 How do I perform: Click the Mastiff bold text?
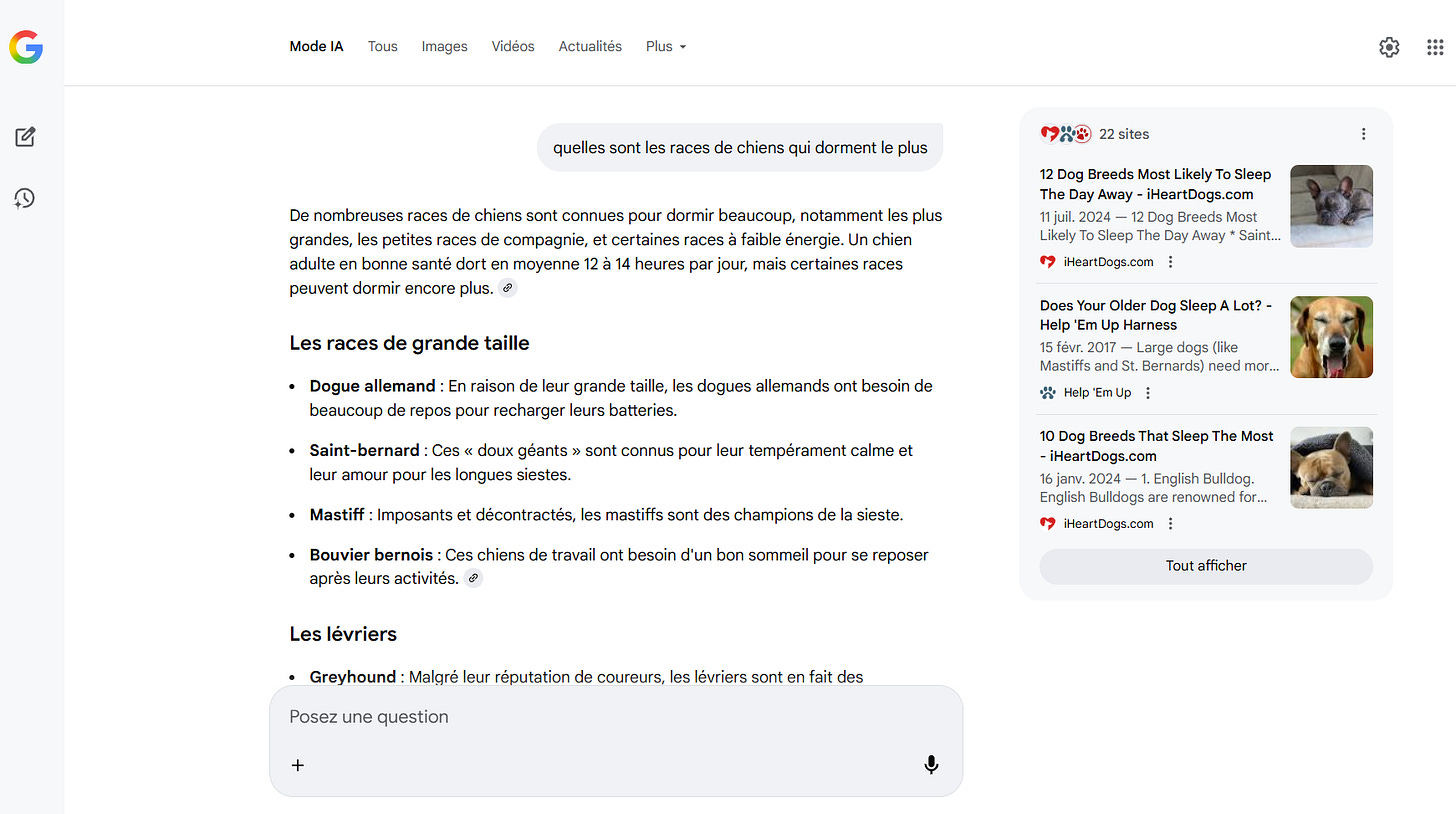point(337,516)
